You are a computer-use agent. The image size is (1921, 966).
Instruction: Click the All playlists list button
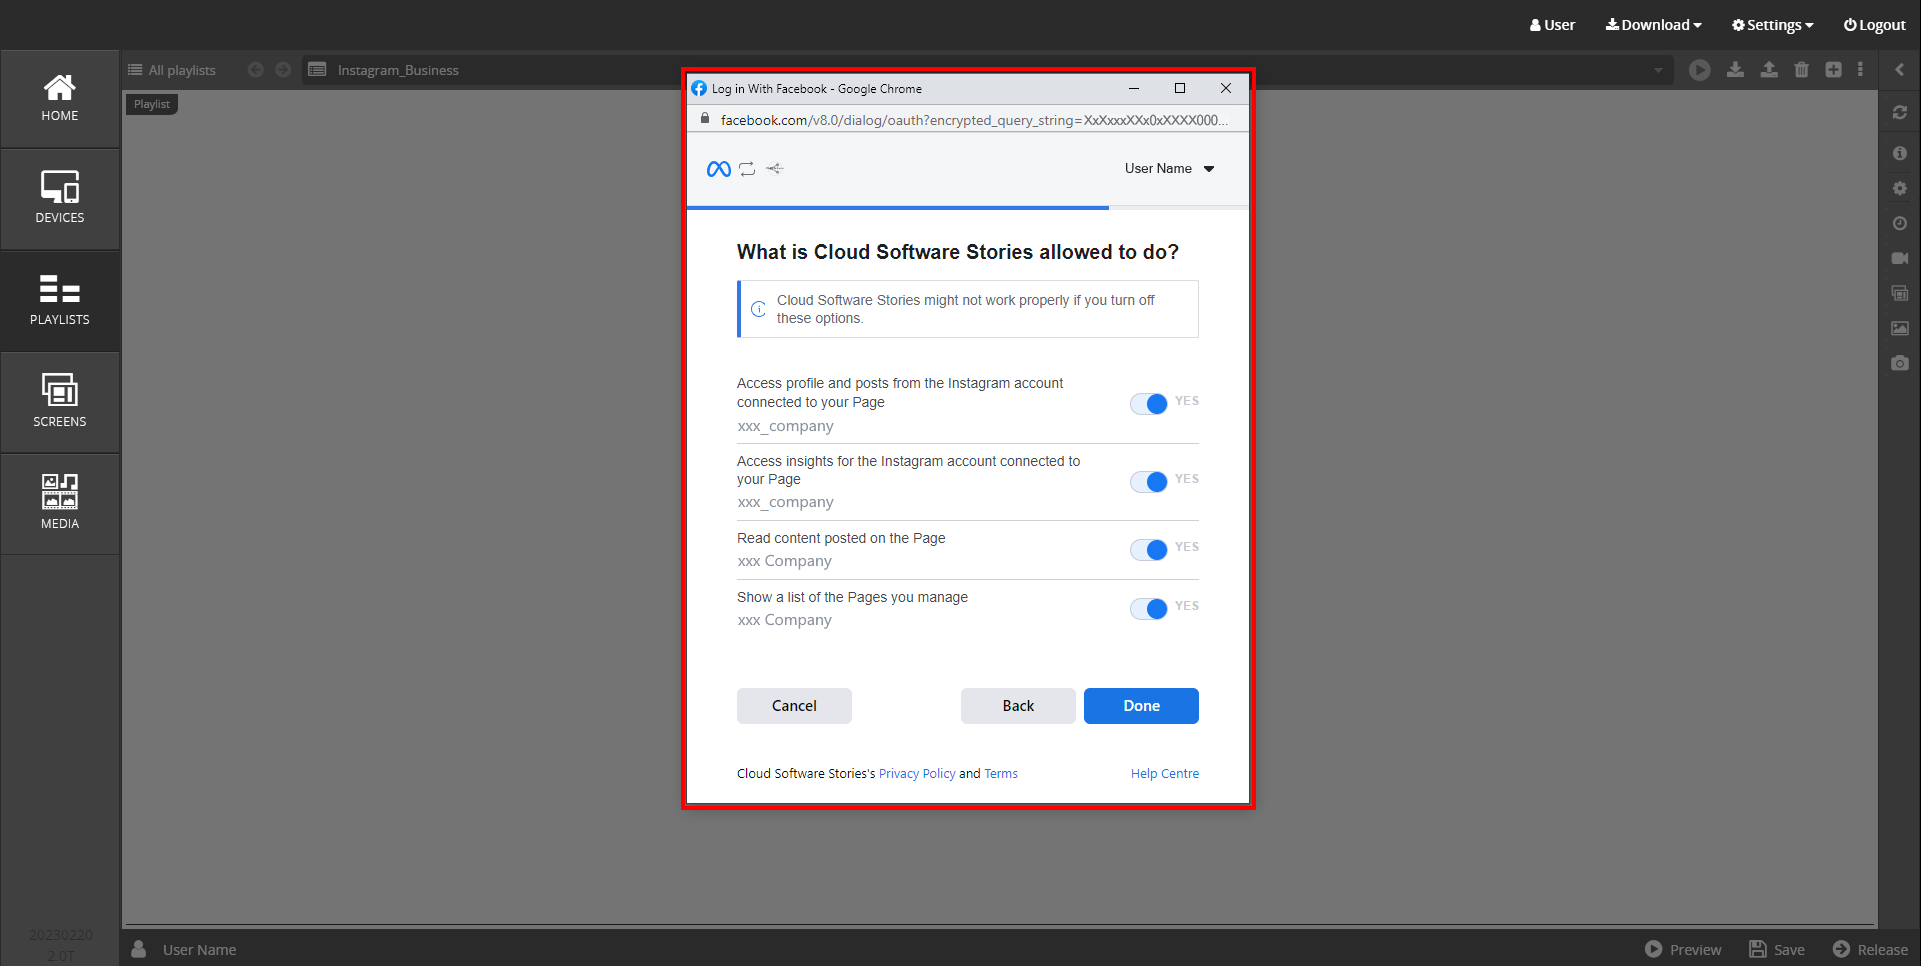(x=172, y=70)
